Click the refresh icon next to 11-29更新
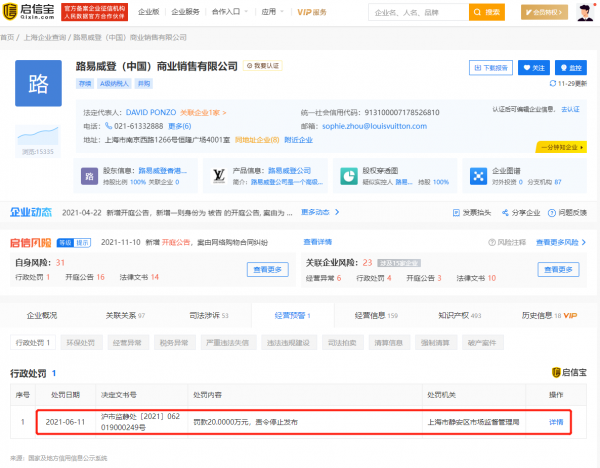600x468 pixels. [x=552, y=83]
